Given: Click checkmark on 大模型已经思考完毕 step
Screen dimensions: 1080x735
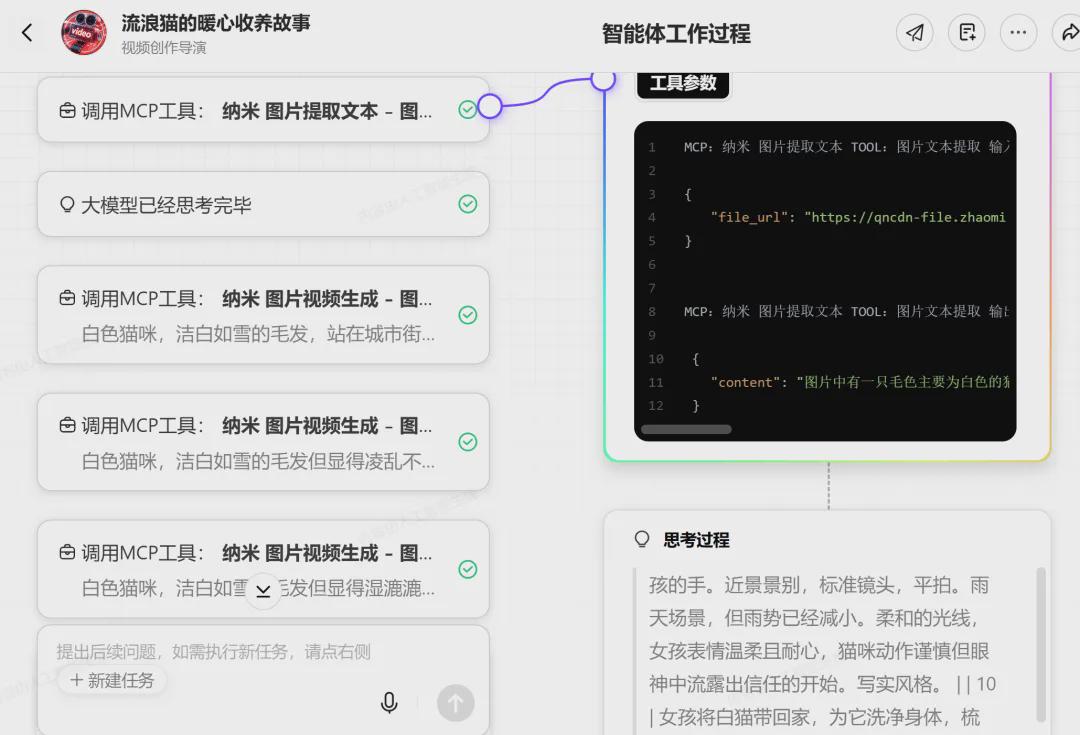Looking at the screenshot, I should [468, 204].
